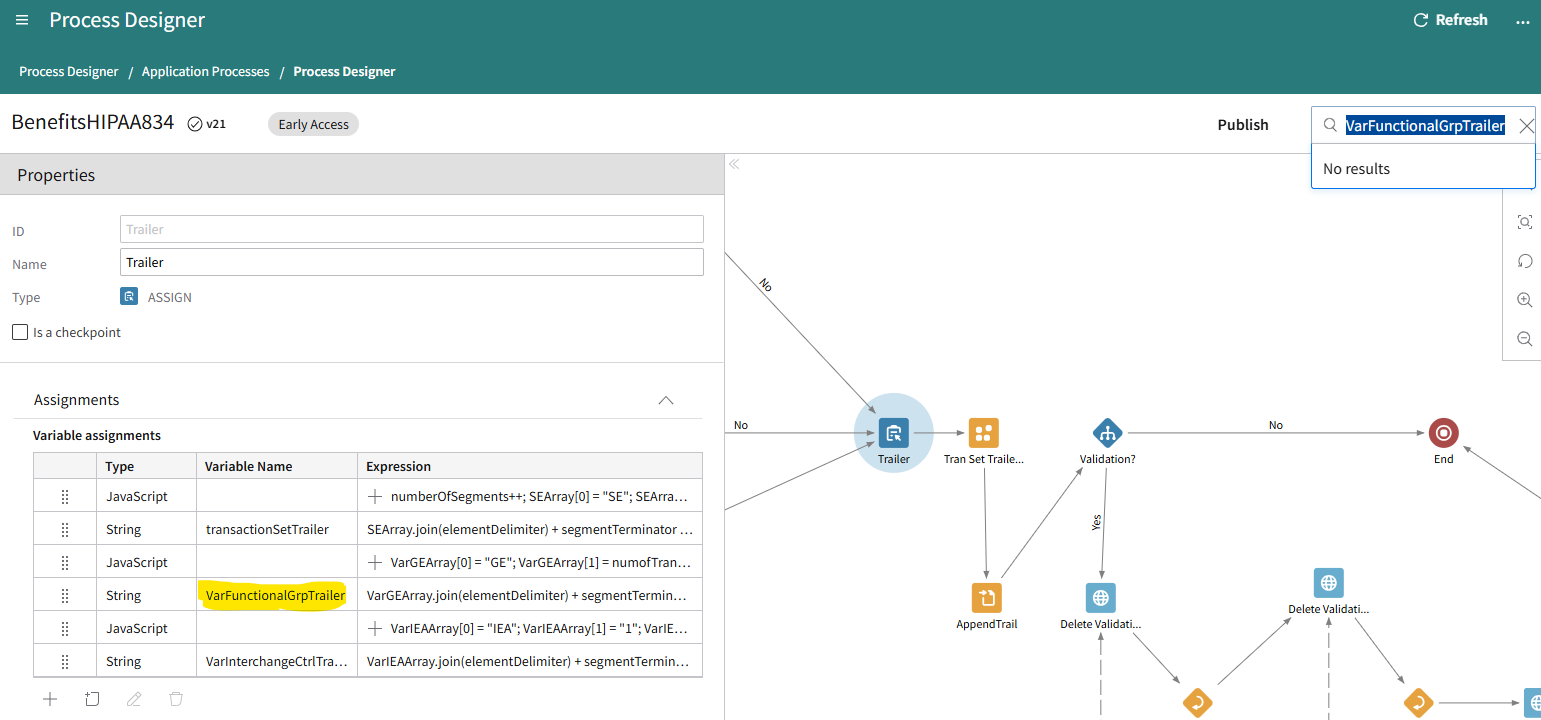Select the End node

[x=1444, y=433]
